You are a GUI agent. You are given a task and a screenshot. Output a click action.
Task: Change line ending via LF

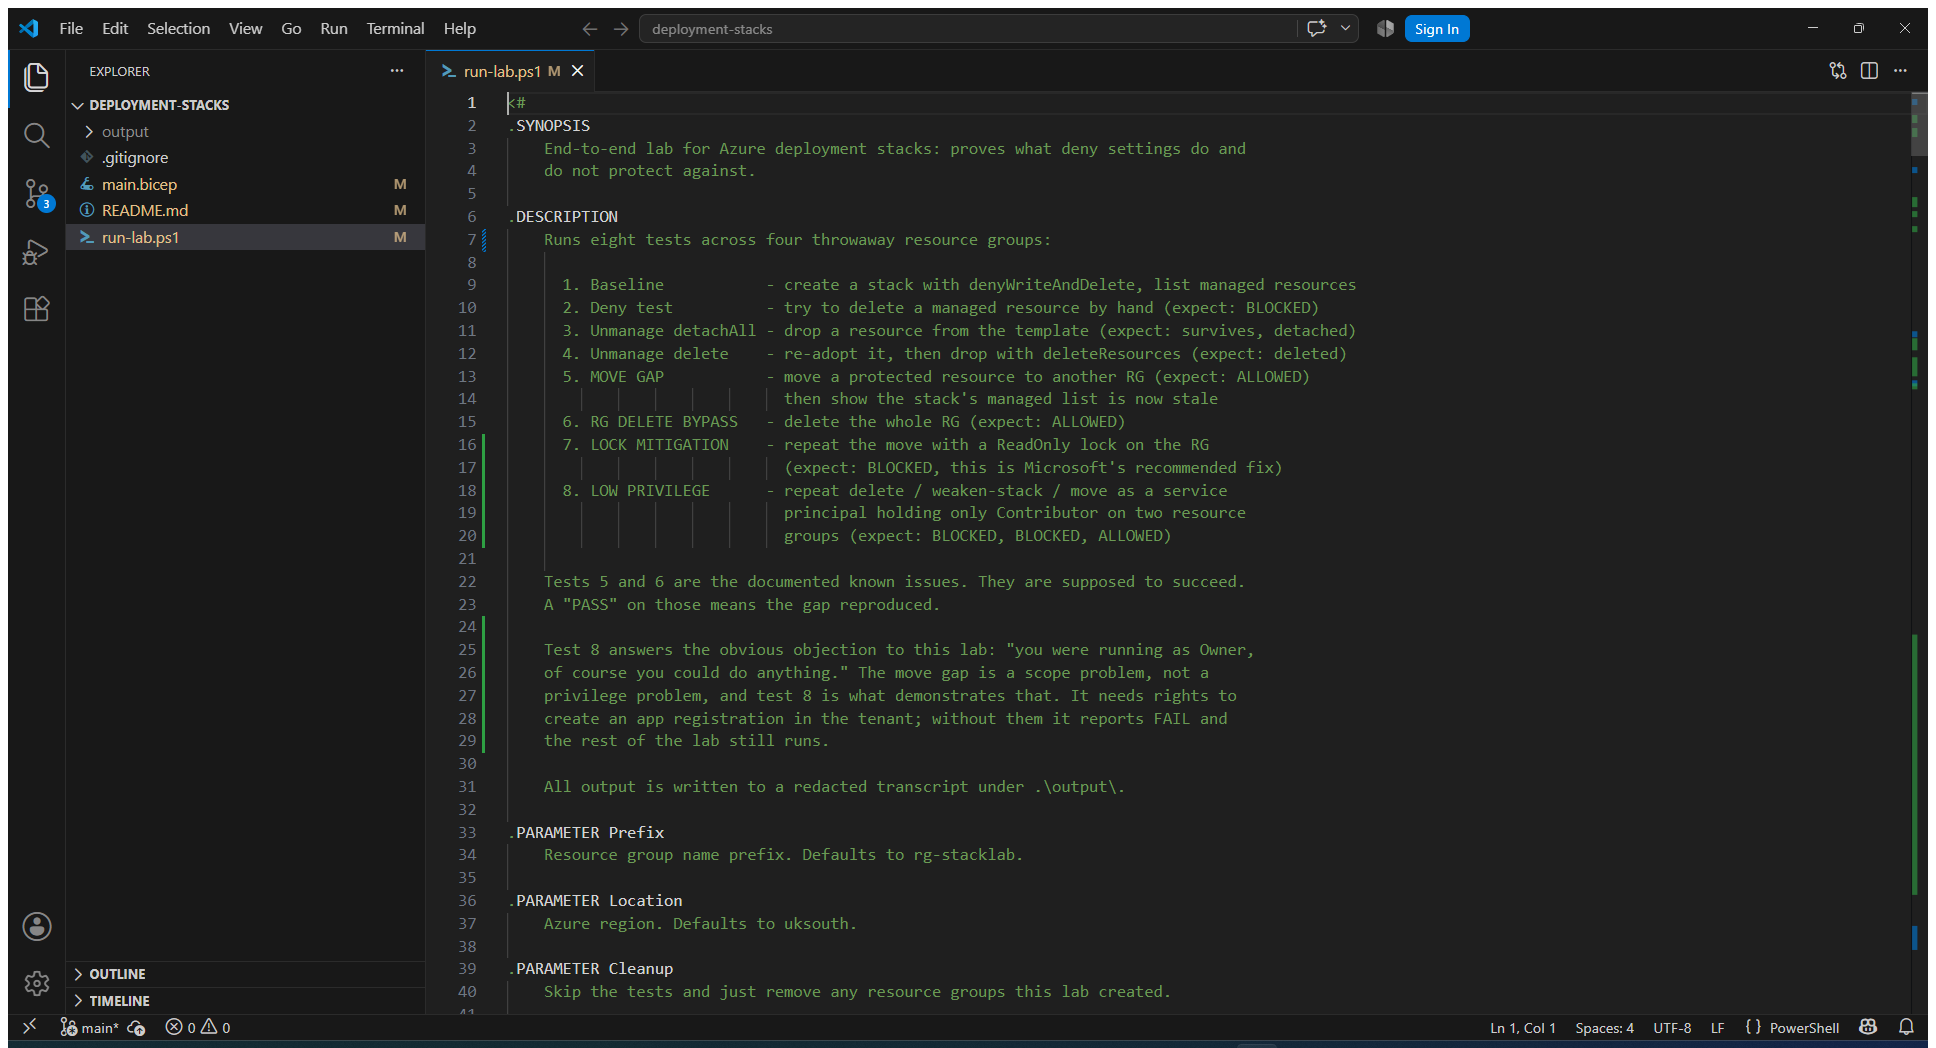[x=1717, y=1027]
